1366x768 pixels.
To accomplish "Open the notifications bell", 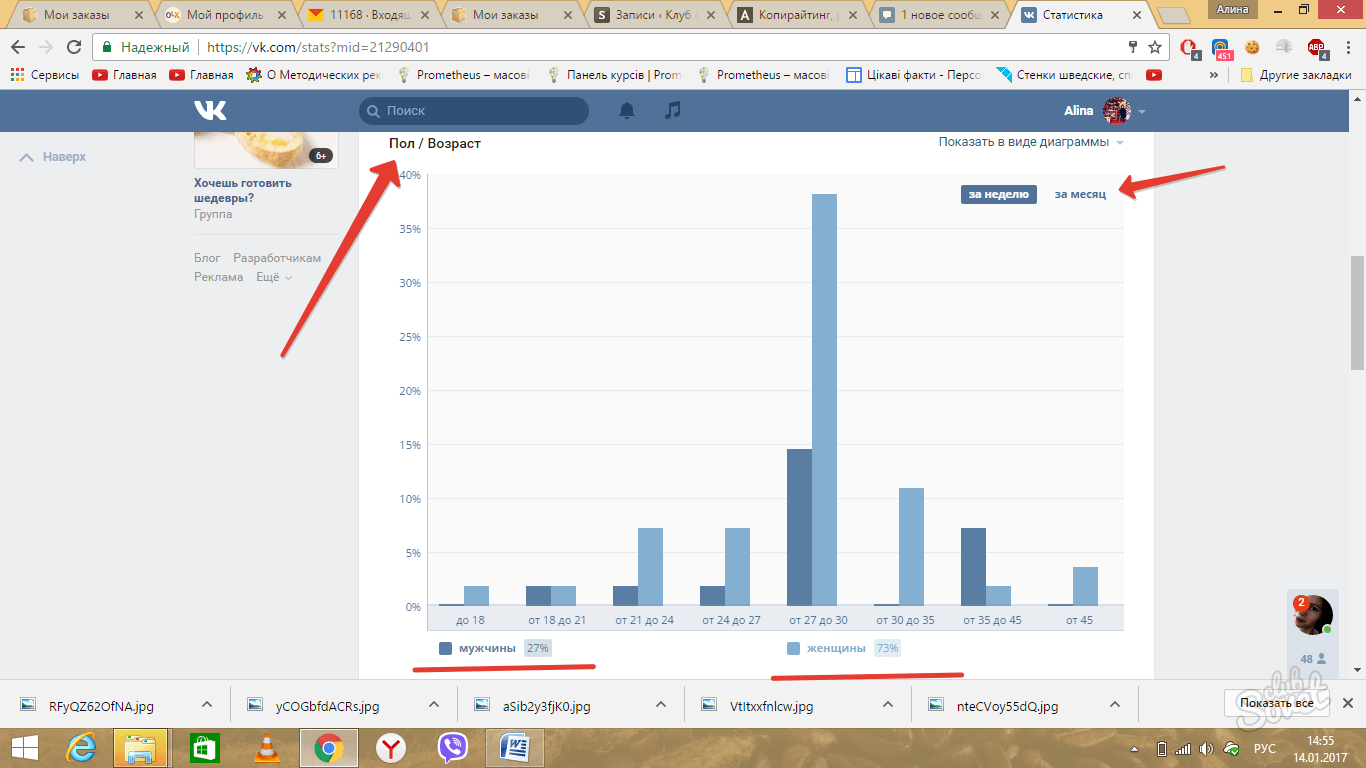I will click(x=627, y=111).
